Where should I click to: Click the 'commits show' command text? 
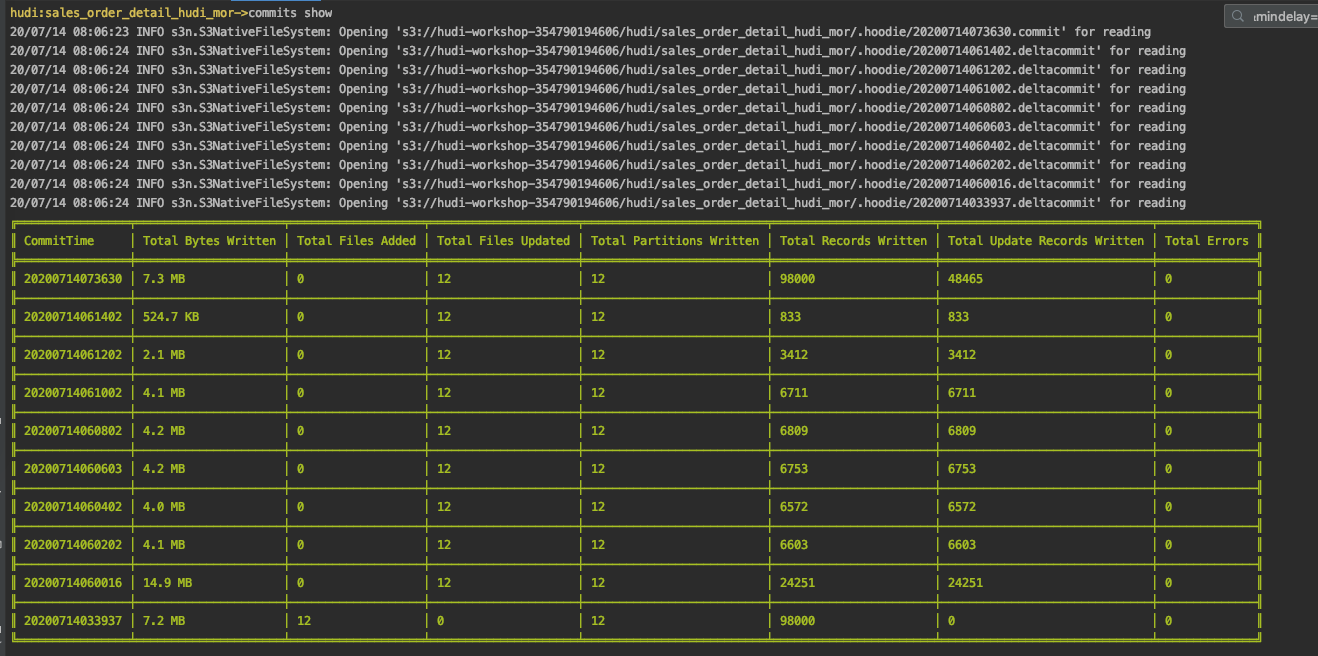290,13
